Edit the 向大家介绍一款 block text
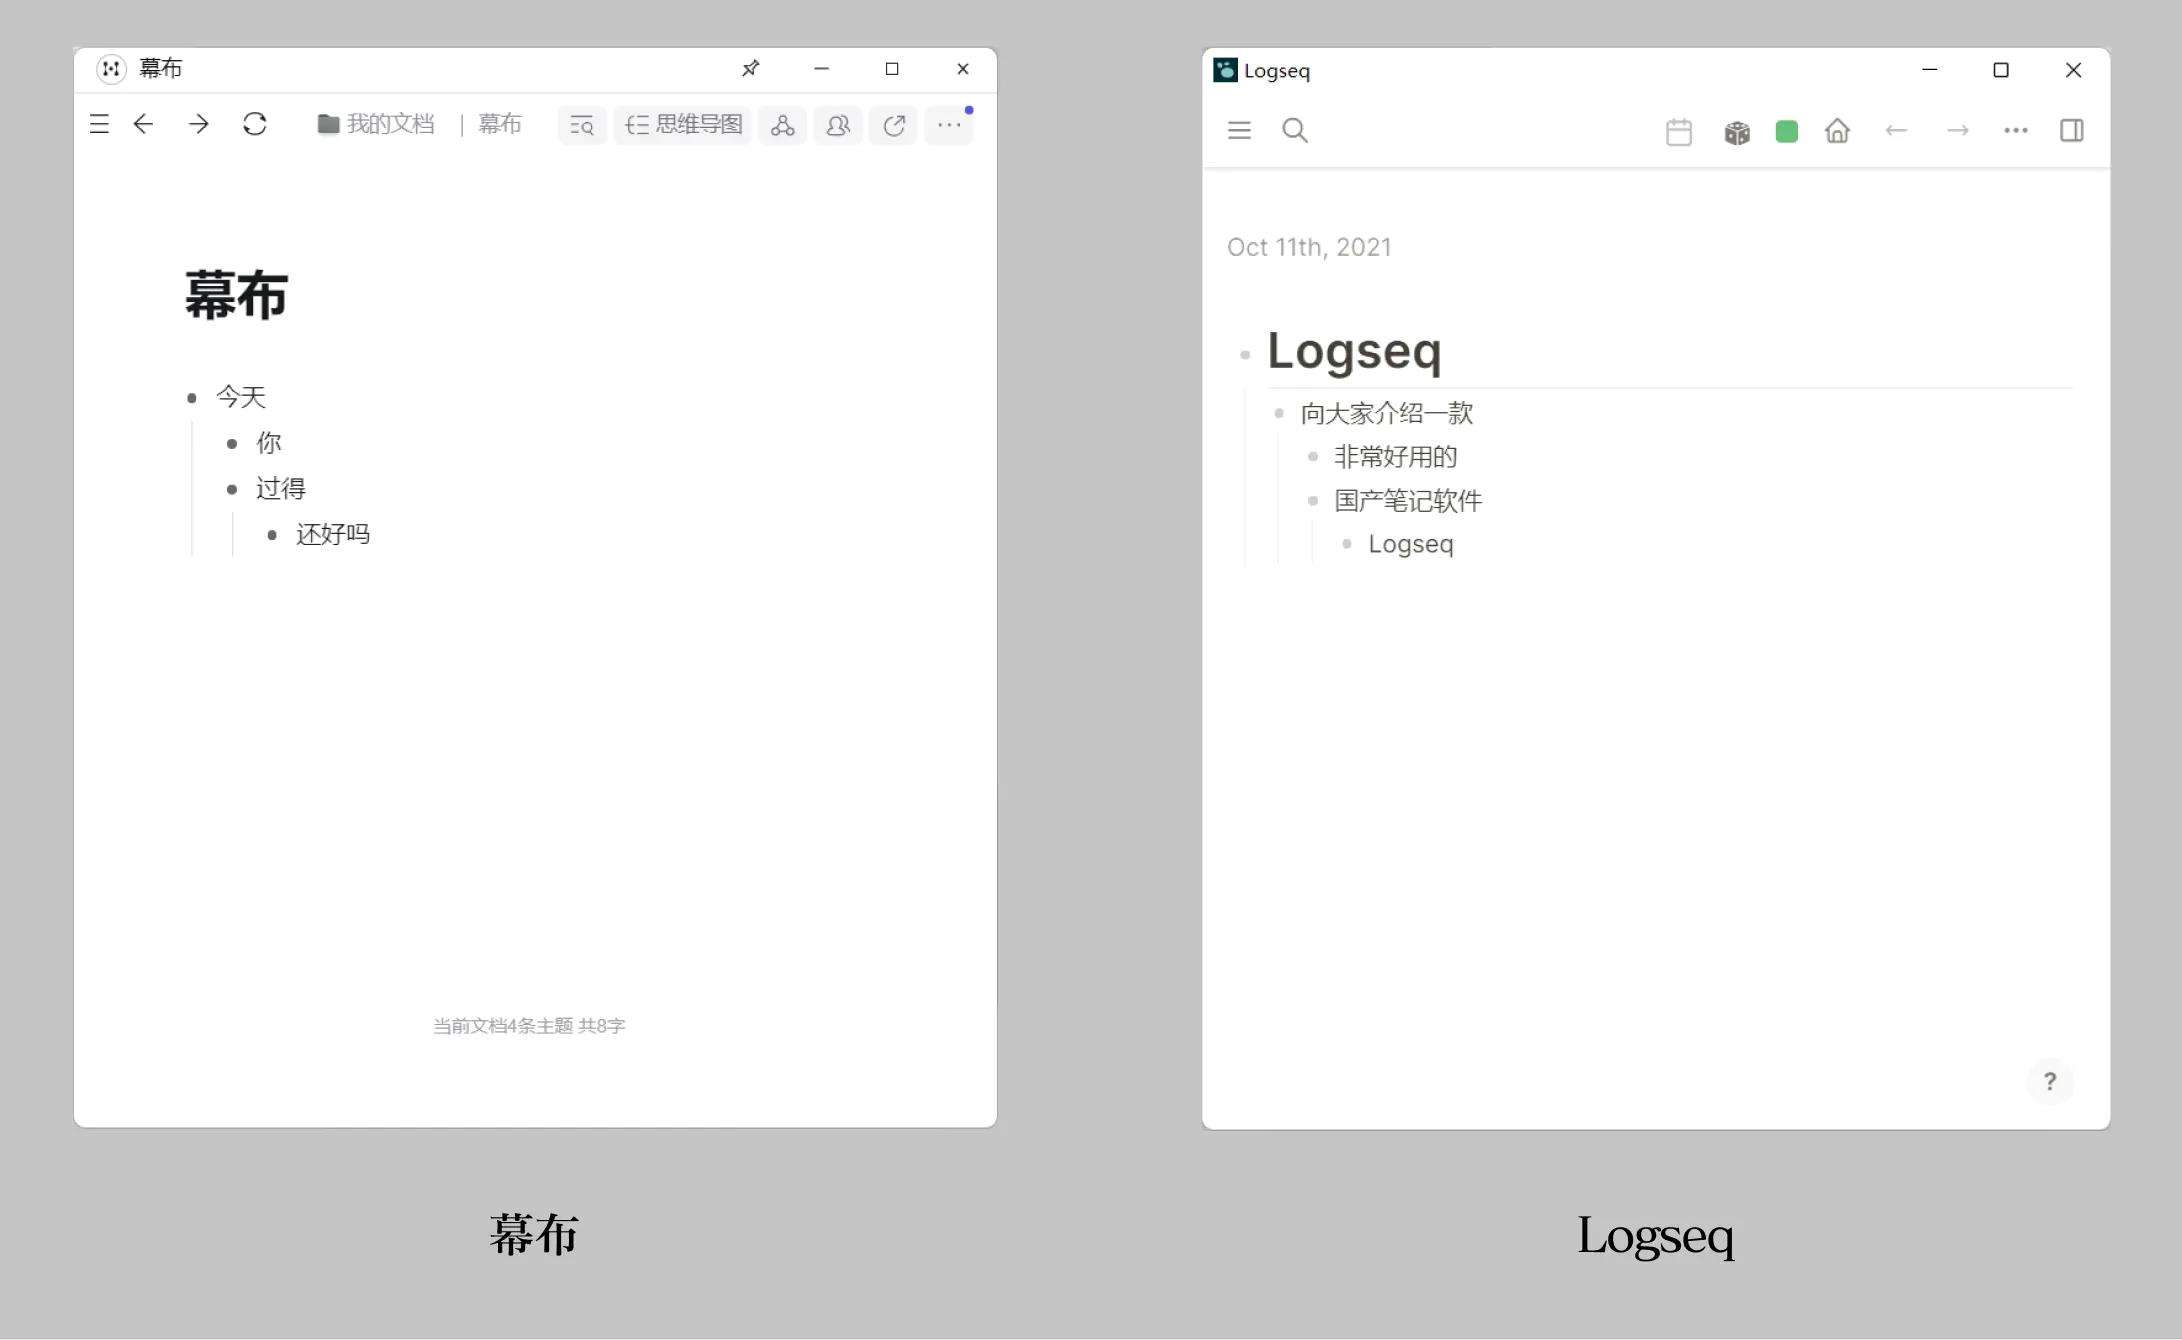Screen dimensions: 2182x1340 pos(1387,413)
